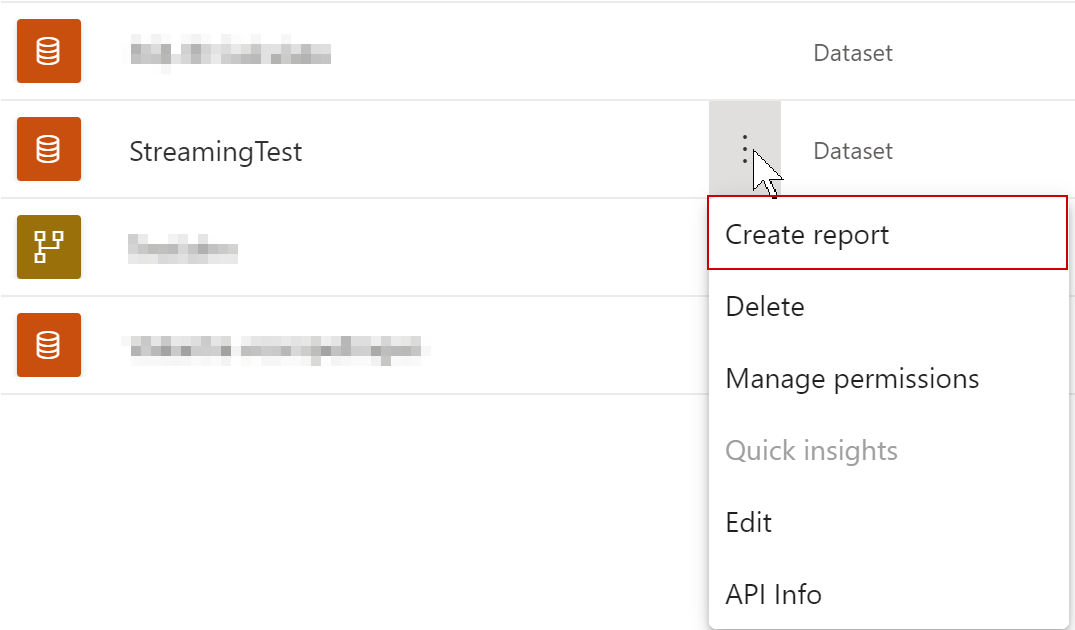The image size is (1075, 630).
Task: Choose Create report from the menu
Action: [x=806, y=233]
